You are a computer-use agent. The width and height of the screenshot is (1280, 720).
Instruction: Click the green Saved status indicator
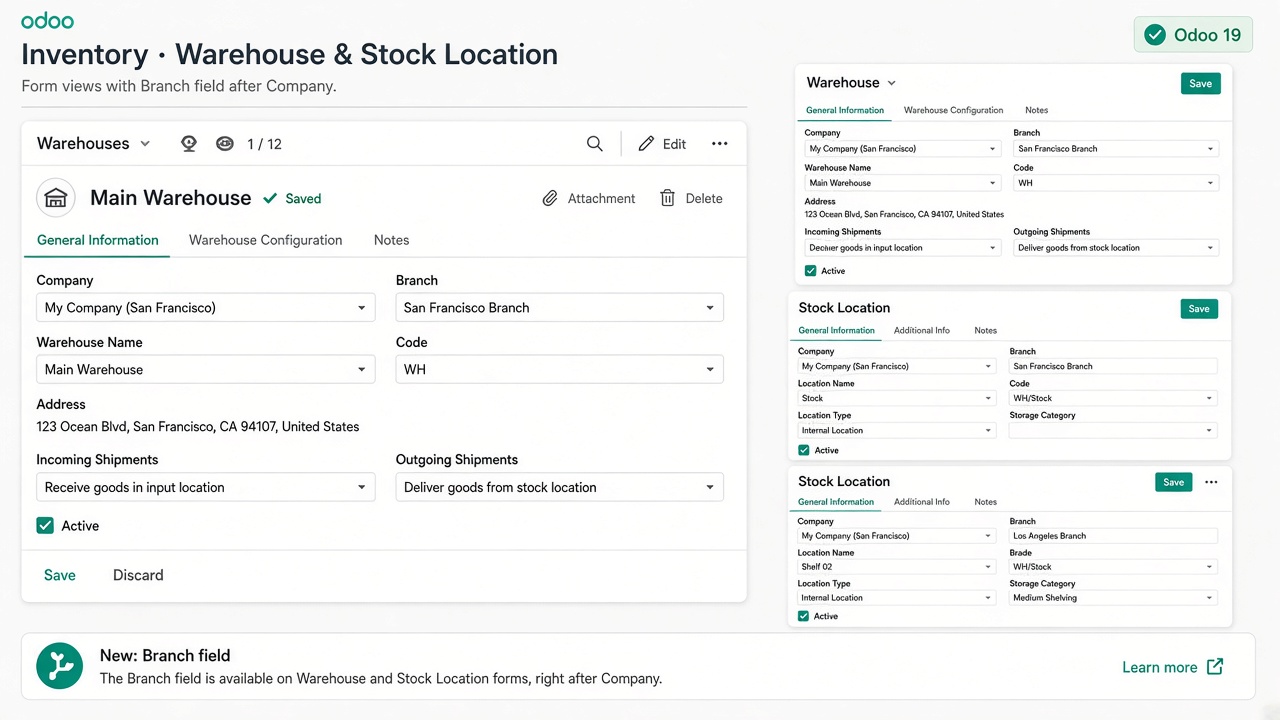tap(292, 199)
